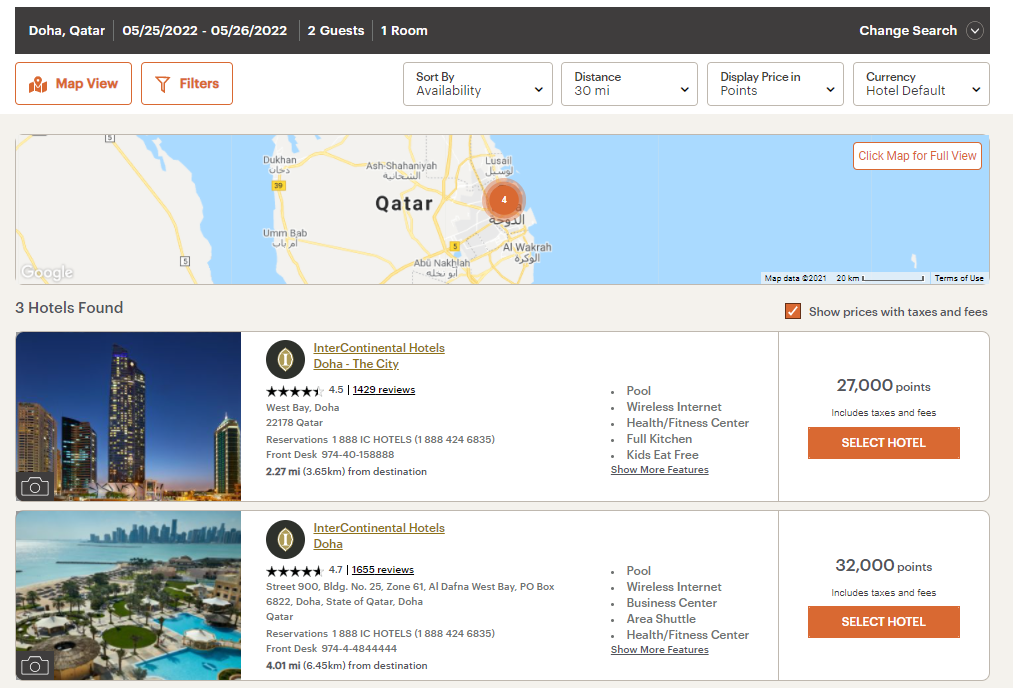Click the 05/25/2022 - 05/26/2022 dates
This screenshot has height=688, width=1013.
pyautogui.click(x=204, y=30)
